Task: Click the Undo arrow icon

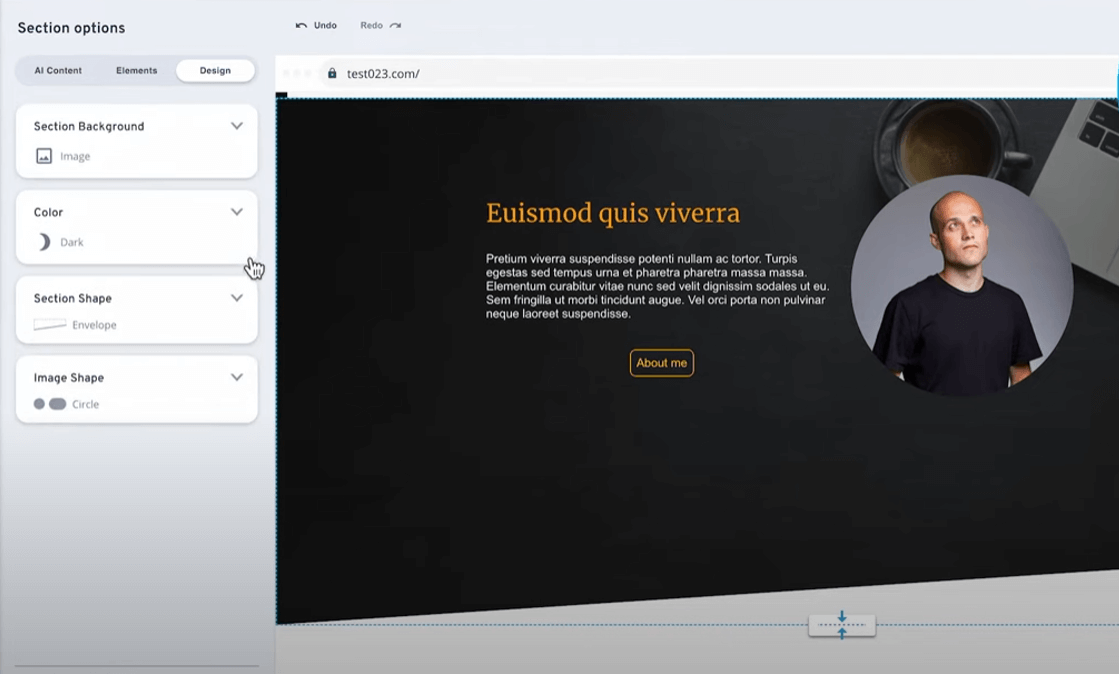Action: (x=301, y=25)
